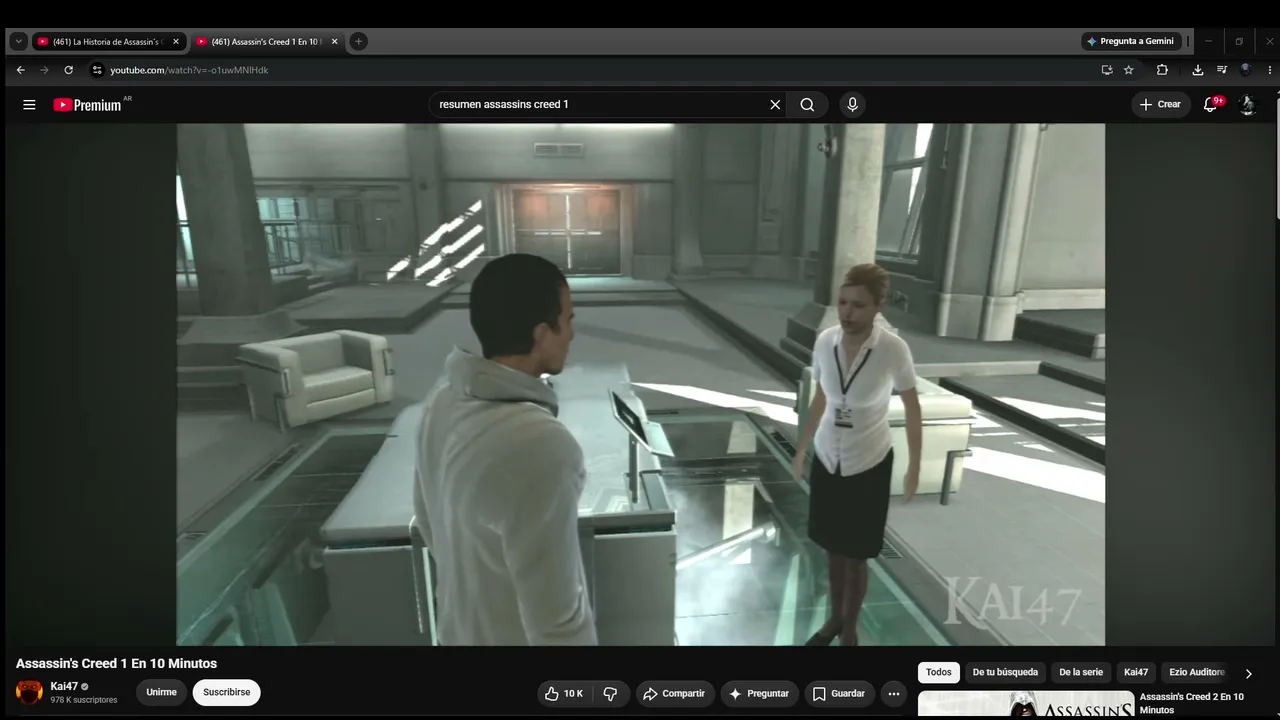Viewport: 1280px width, 720px height.
Task: Focus the browser address bar URL
Action: click(189, 70)
